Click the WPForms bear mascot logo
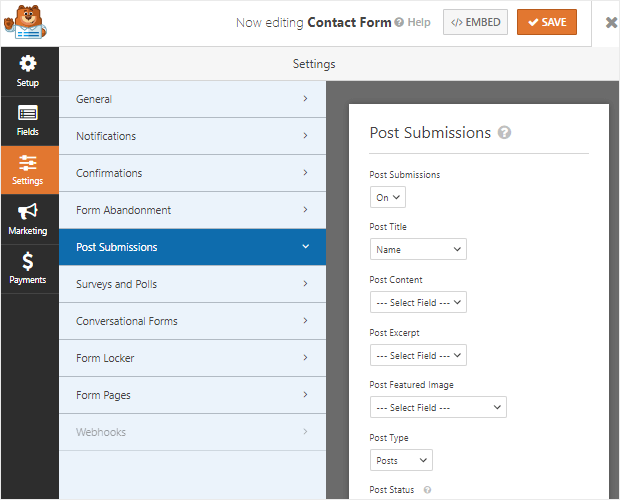The height and width of the screenshot is (500, 620). click(x=25, y=23)
